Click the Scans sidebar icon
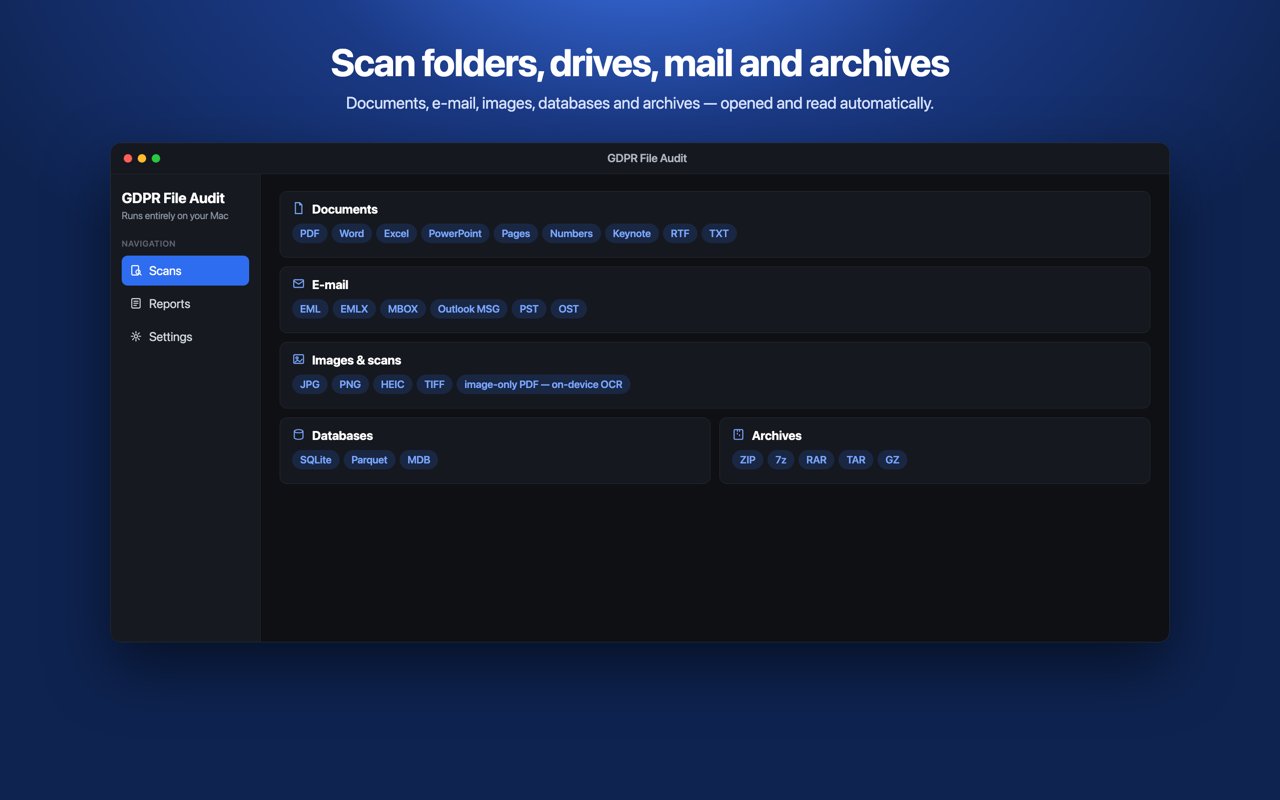The image size is (1280, 800). pyautogui.click(x=136, y=271)
